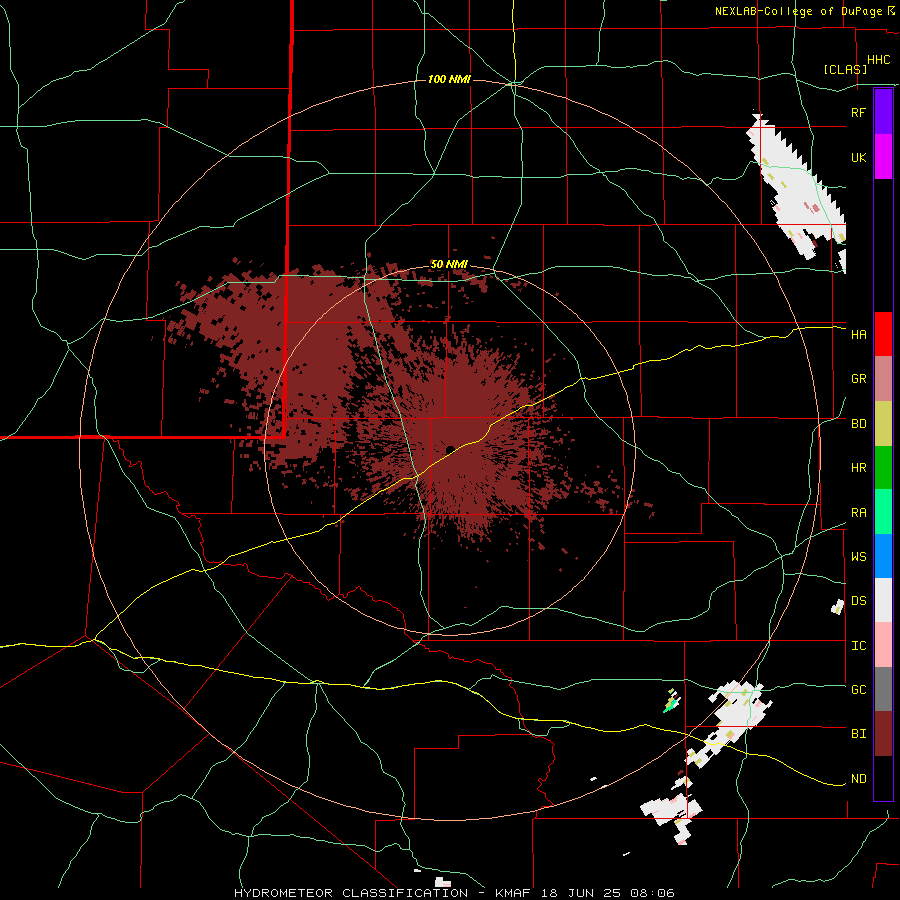Screen dimensions: 900x900
Task: Click the light pink IC legend swatch
Action: tap(883, 645)
